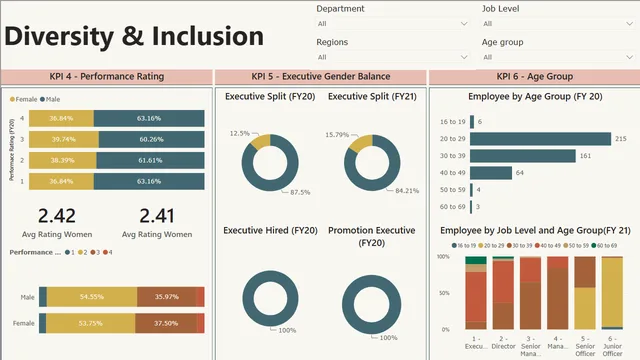
Task: Select the 60 to 69 age group bar
Action: point(471,207)
